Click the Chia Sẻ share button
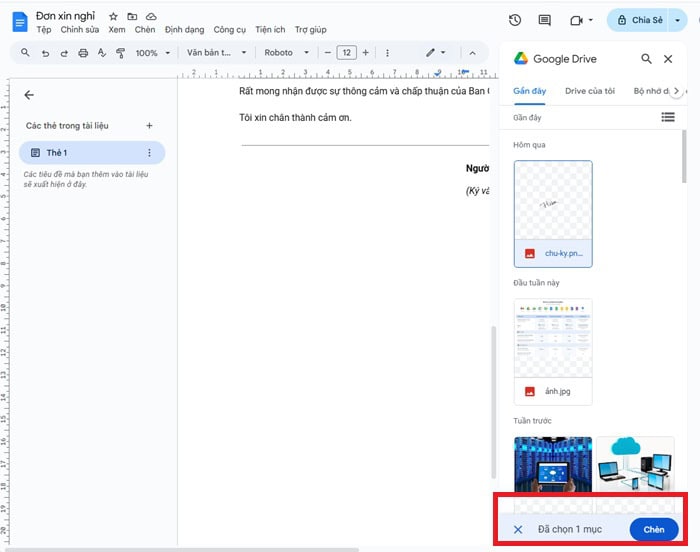Image resolution: width=700 pixels, height=552 pixels. (x=647, y=20)
